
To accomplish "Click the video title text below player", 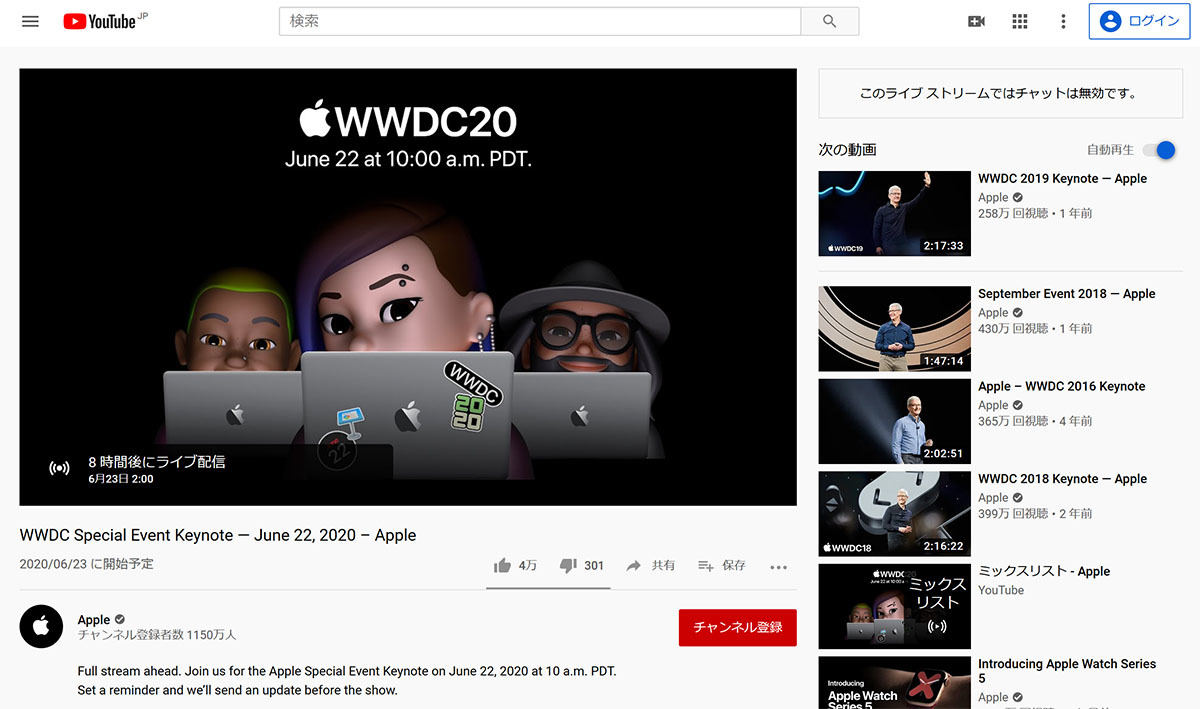I will pos(218,535).
